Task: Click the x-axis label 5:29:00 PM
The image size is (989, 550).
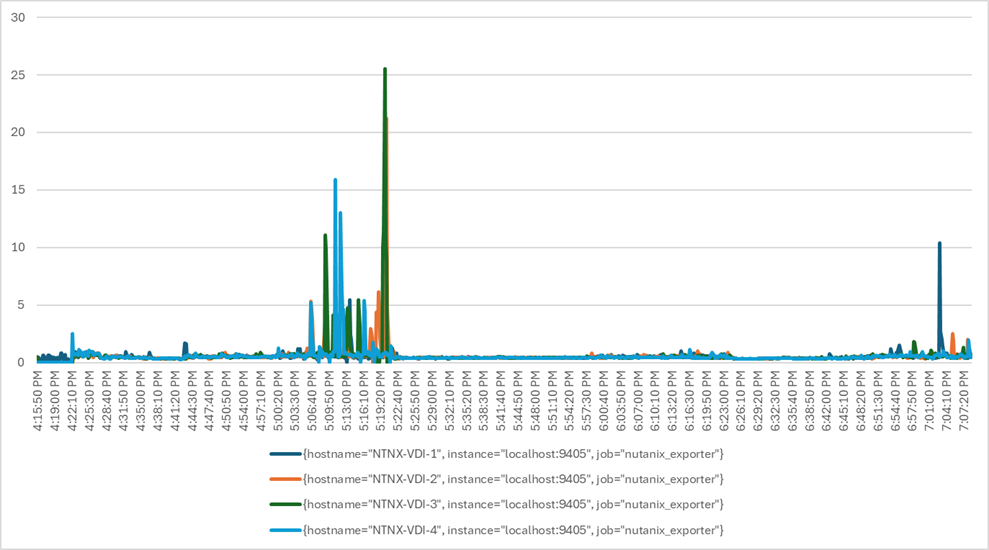Action: tap(432, 401)
